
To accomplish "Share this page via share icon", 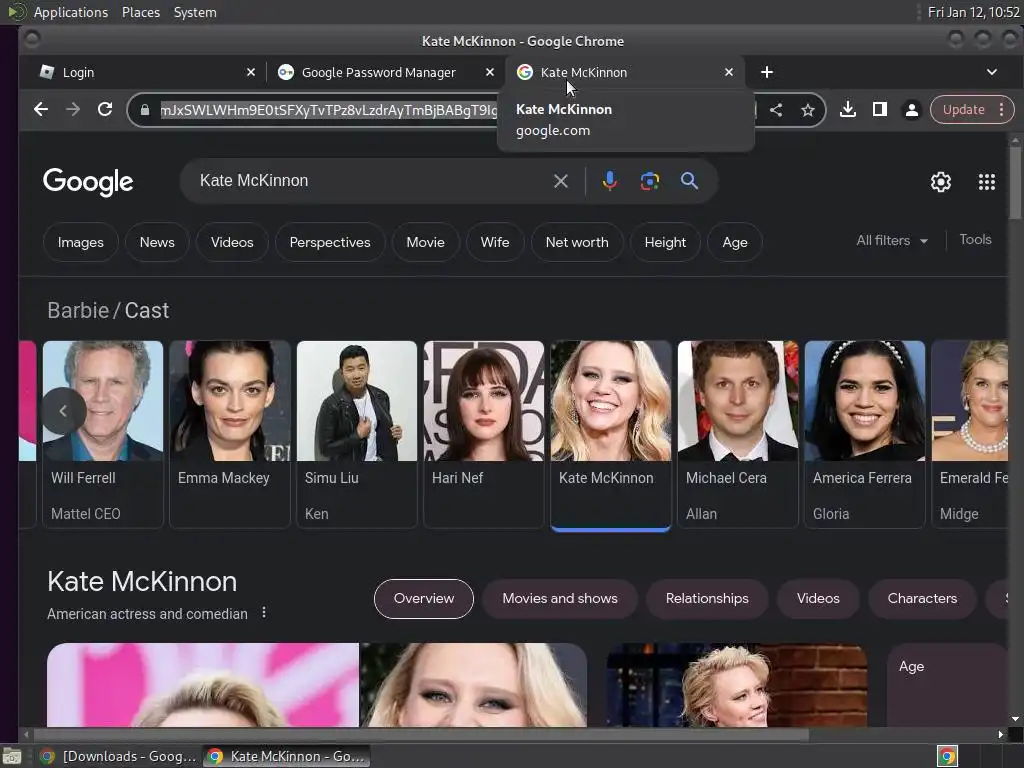I will [x=776, y=110].
